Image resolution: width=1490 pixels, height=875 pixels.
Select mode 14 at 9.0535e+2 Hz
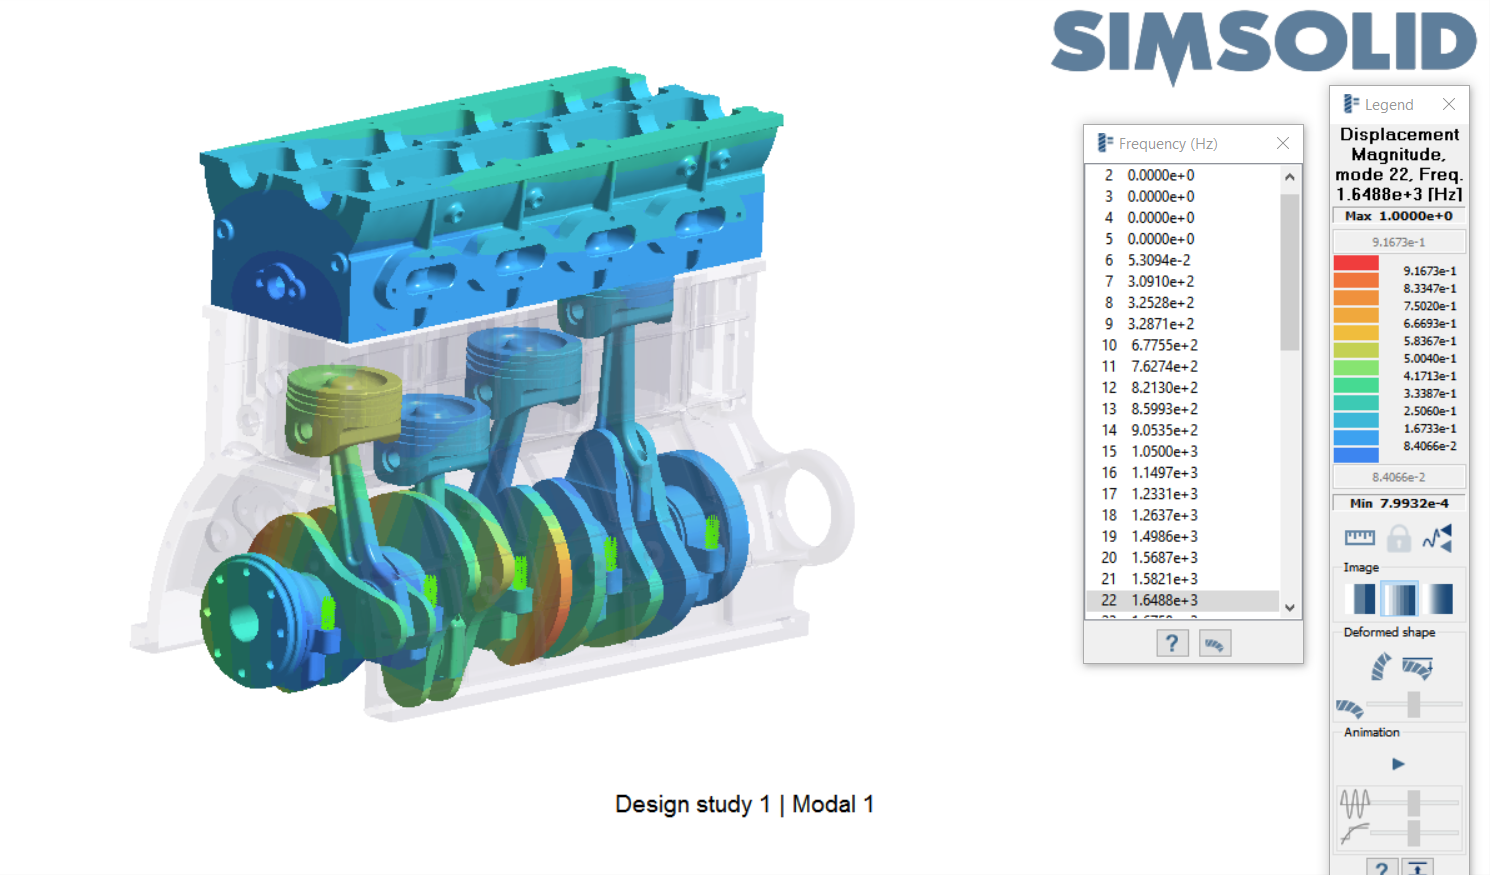[x=1182, y=430]
